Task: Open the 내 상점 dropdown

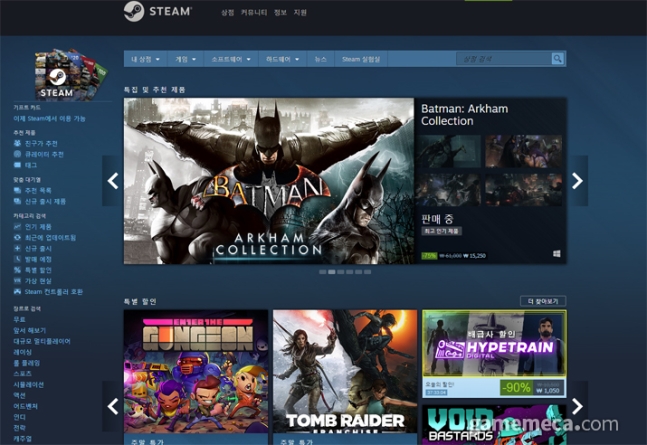Action: point(145,59)
